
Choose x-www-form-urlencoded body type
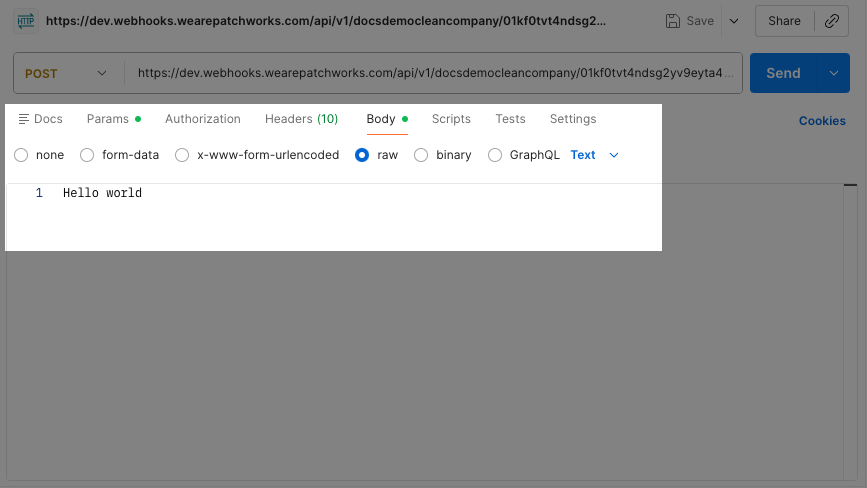[182, 155]
